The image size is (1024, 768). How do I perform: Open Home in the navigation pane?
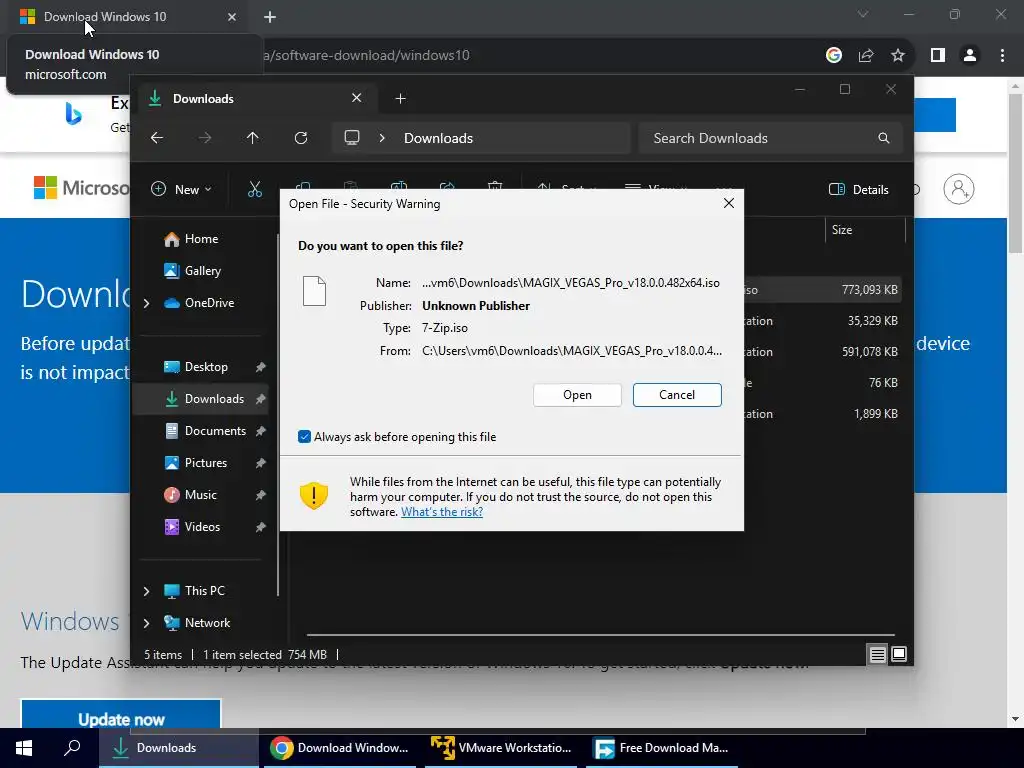(x=201, y=239)
